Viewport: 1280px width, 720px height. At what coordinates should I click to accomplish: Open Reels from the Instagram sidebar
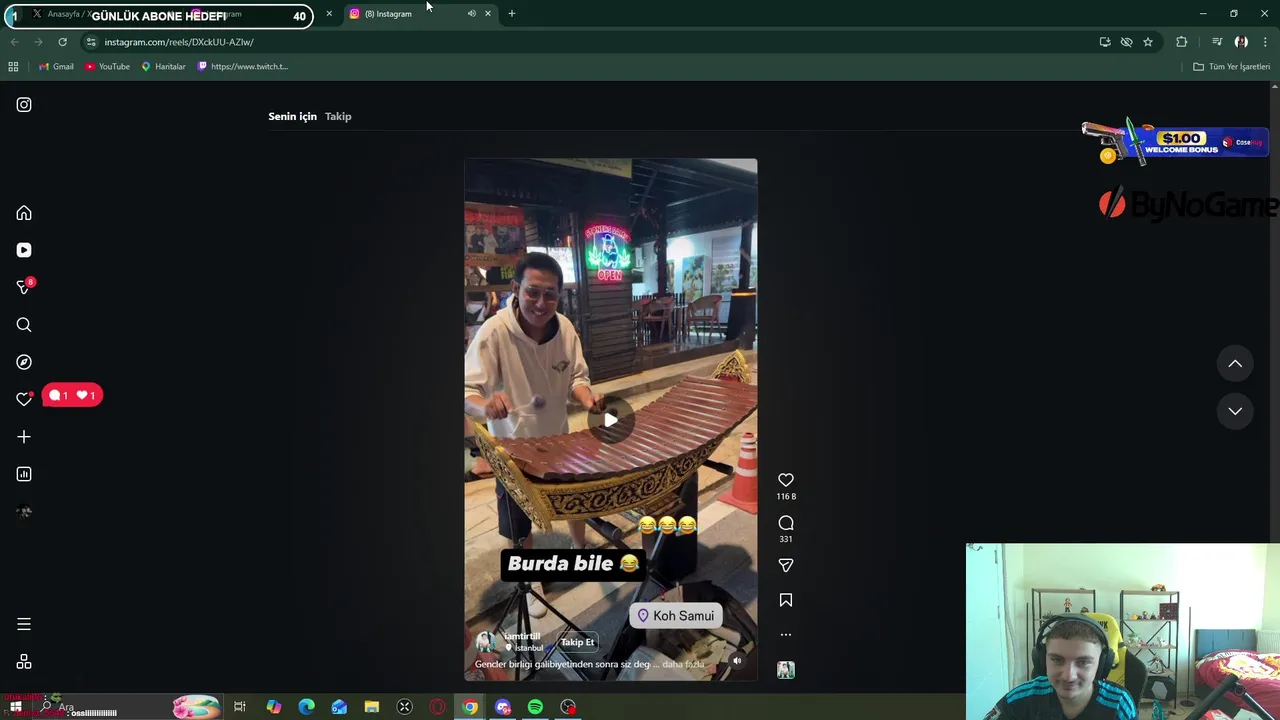(x=24, y=250)
